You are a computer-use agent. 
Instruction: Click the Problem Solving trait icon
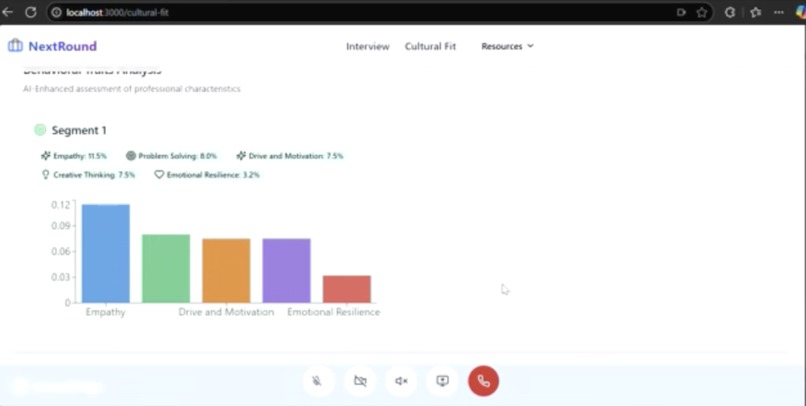[131, 156]
